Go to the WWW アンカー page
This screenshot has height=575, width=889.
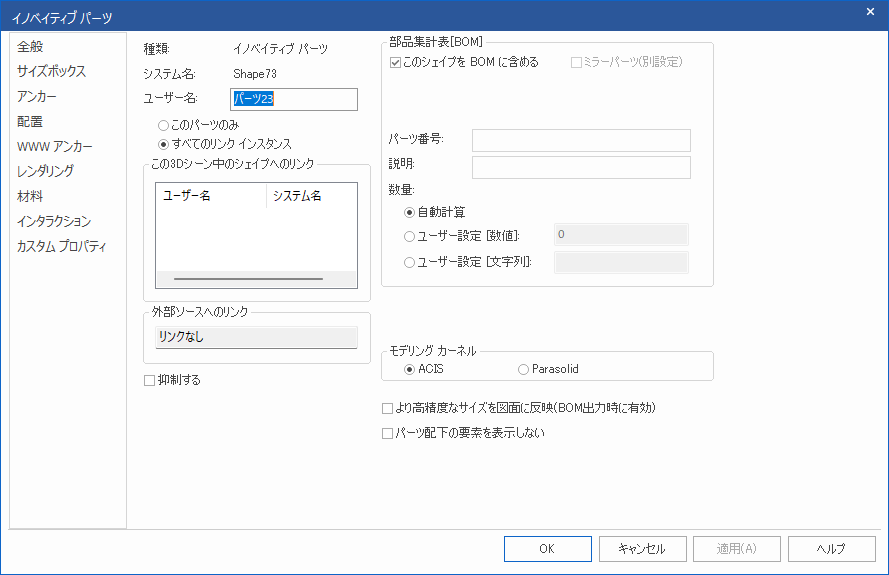pyautogui.click(x=54, y=146)
